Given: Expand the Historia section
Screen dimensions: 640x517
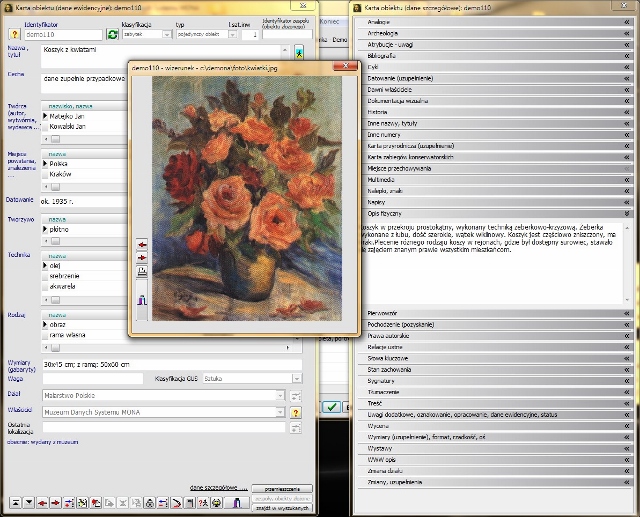Looking at the screenshot, I should (496, 112).
